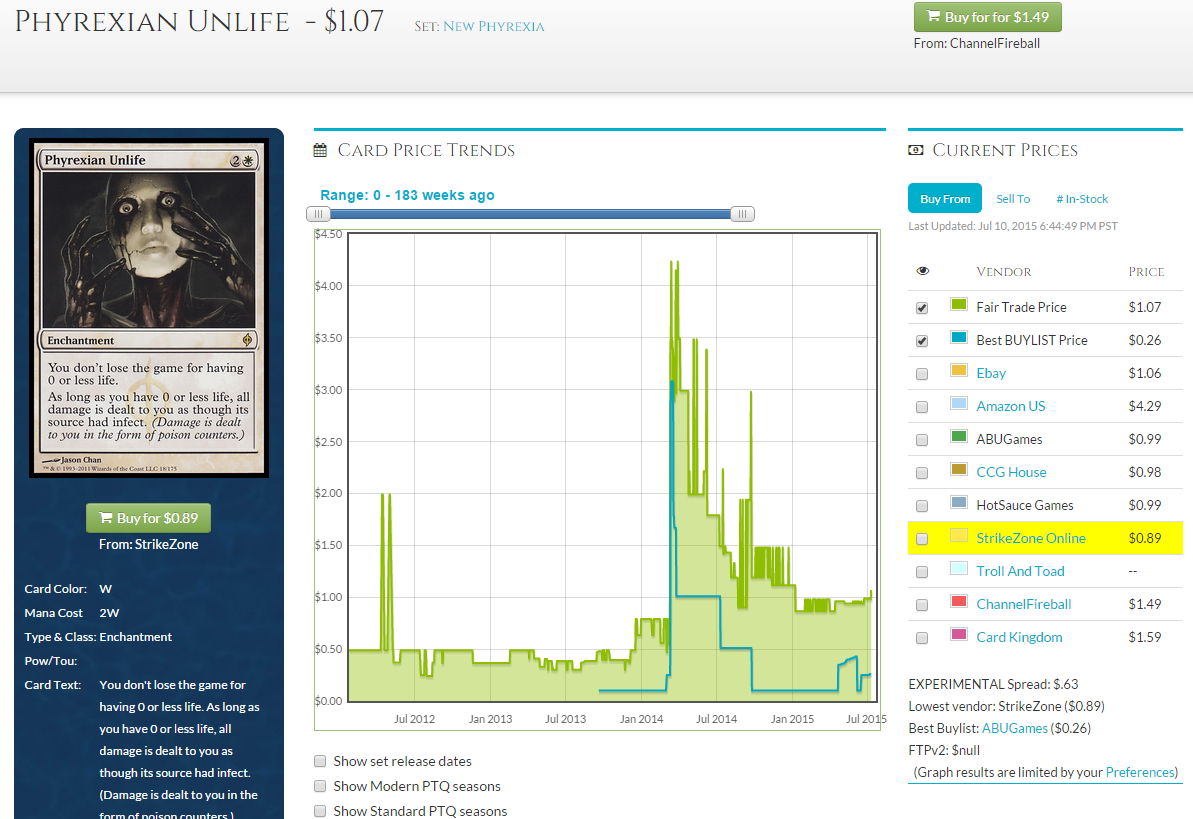Click the price trend chart area
Image resolution: width=1193 pixels, height=819 pixels.
coord(612,467)
